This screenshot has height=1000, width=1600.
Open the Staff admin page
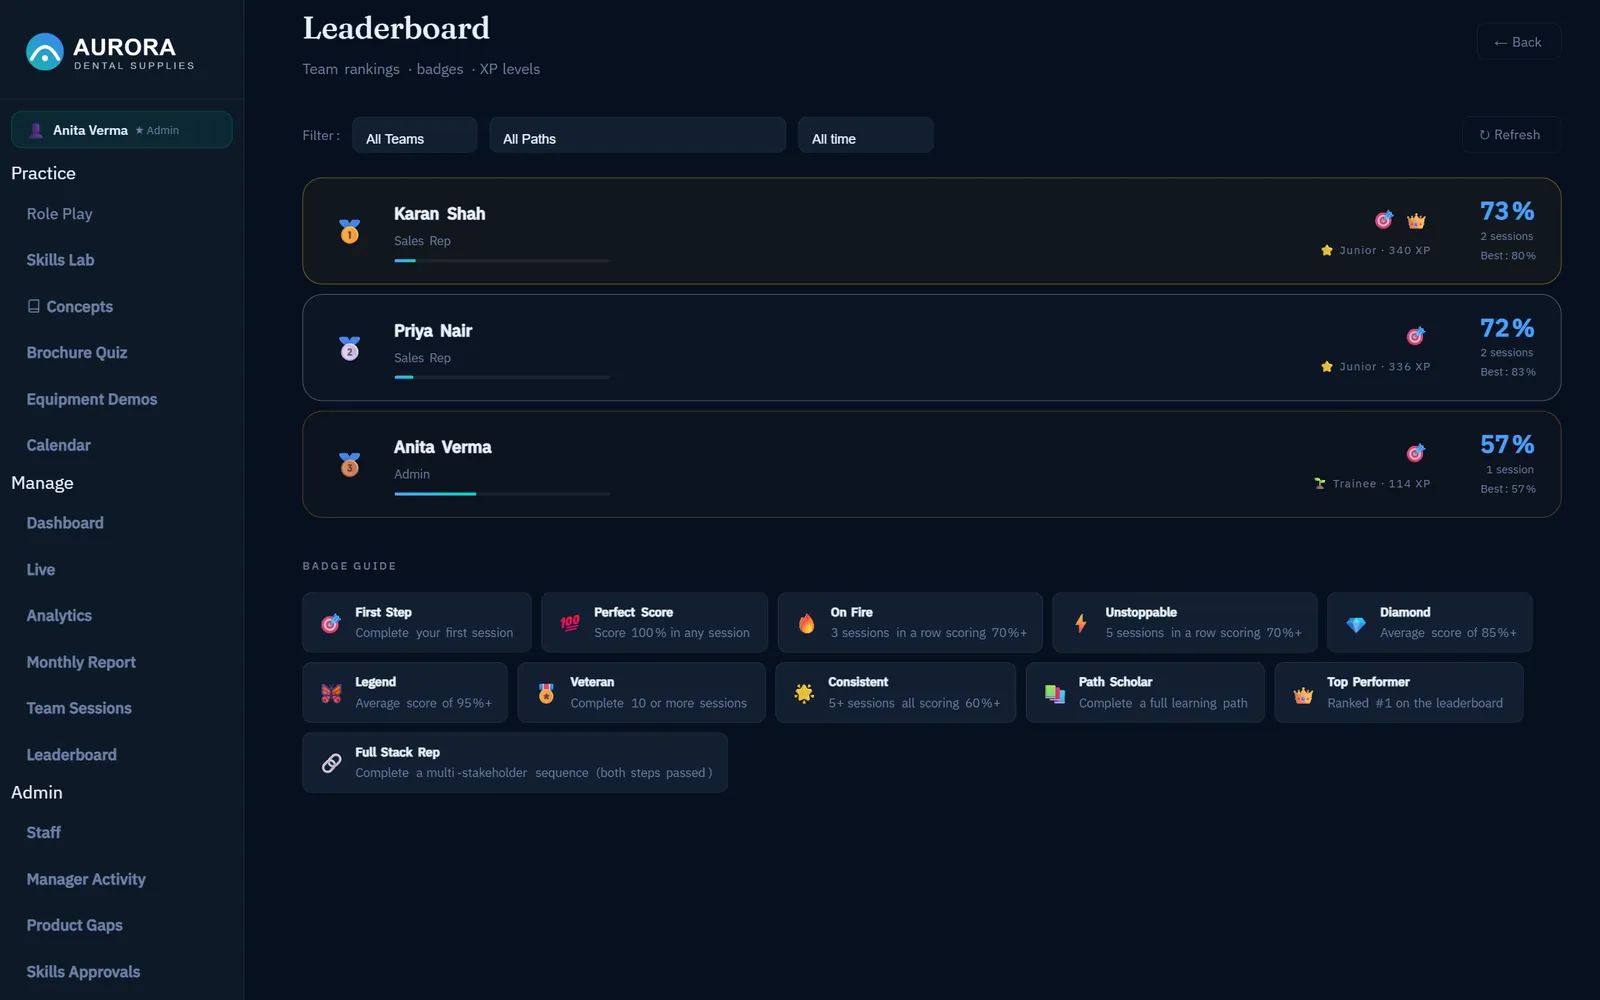[44, 832]
